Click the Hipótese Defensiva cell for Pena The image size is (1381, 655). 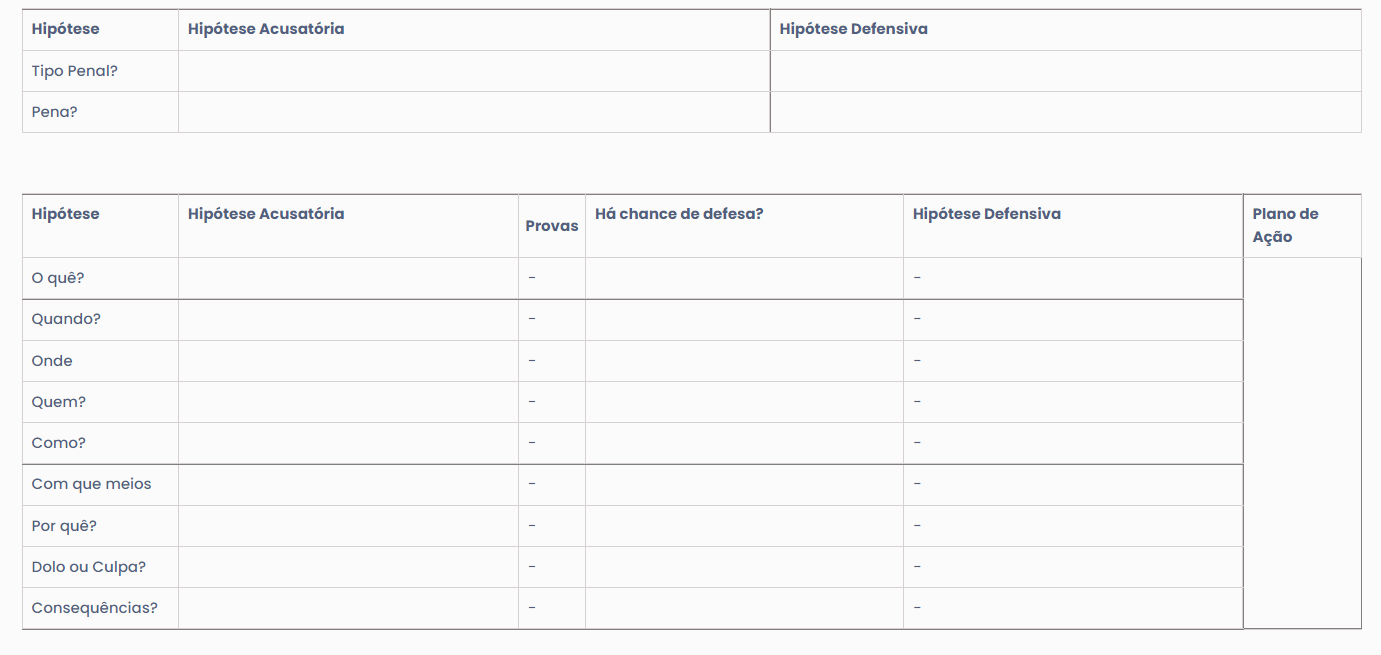(1065, 112)
